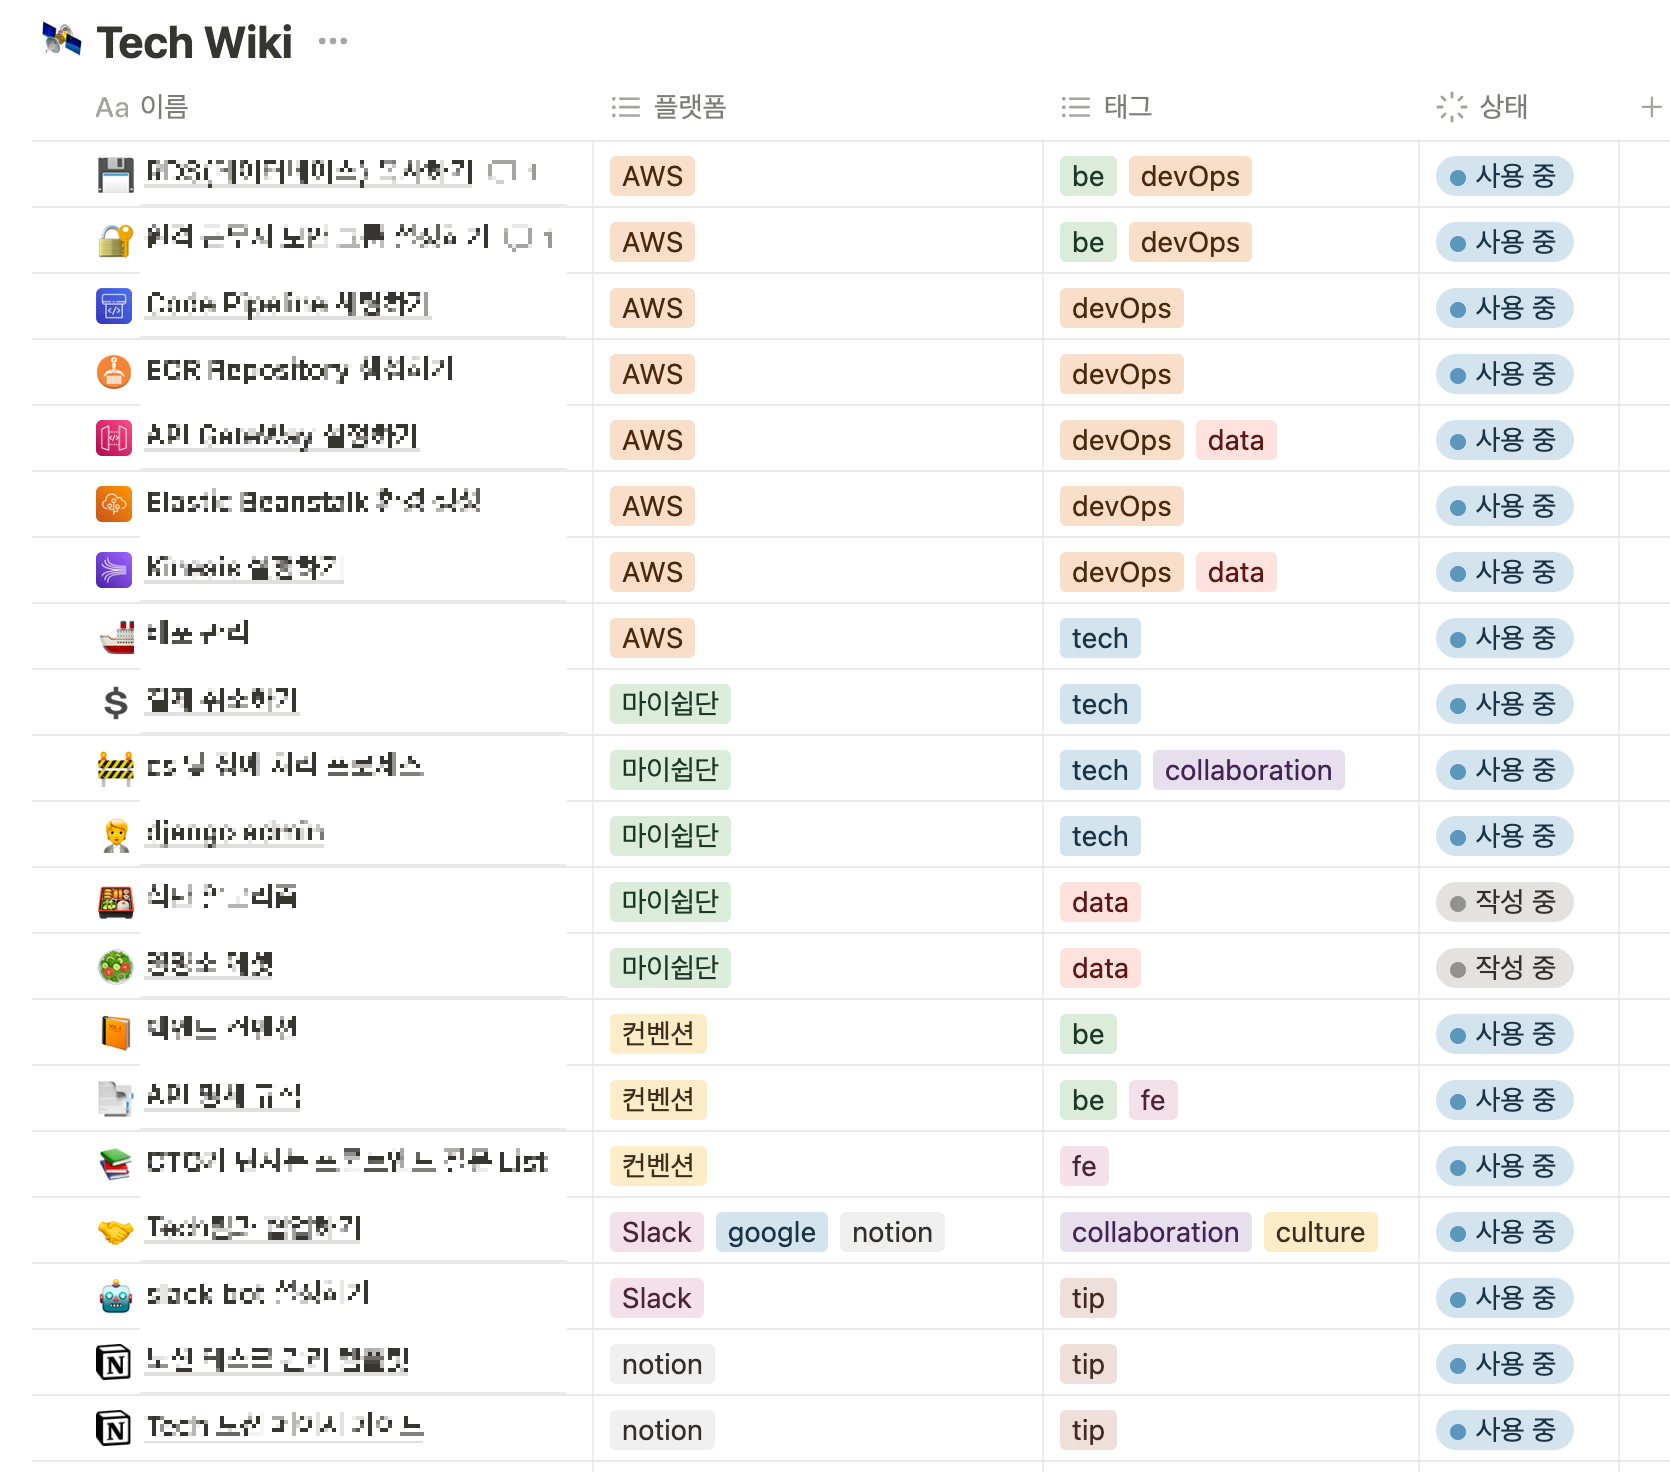Click the tech tag in the ship icon row
Image resolution: width=1670 pixels, height=1472 pixels.
click(x=1100, y=638)
